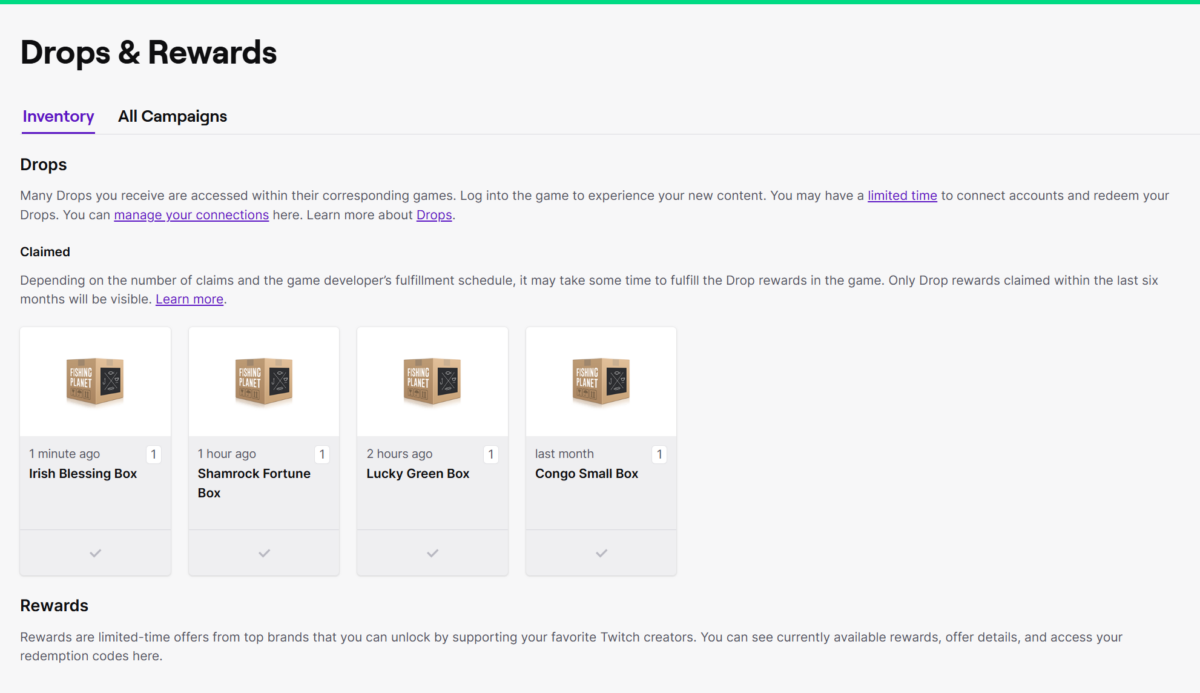Open Learn more link under Claimed

tap(189, 299)
